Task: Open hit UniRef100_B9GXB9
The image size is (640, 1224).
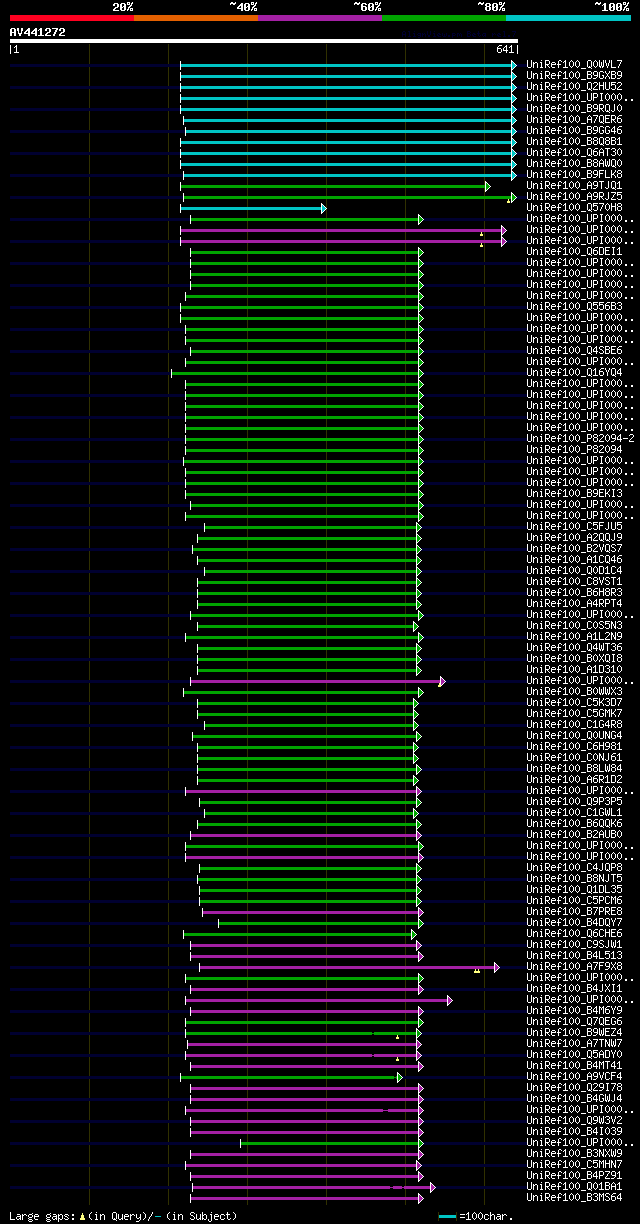Action: point(574,75)
